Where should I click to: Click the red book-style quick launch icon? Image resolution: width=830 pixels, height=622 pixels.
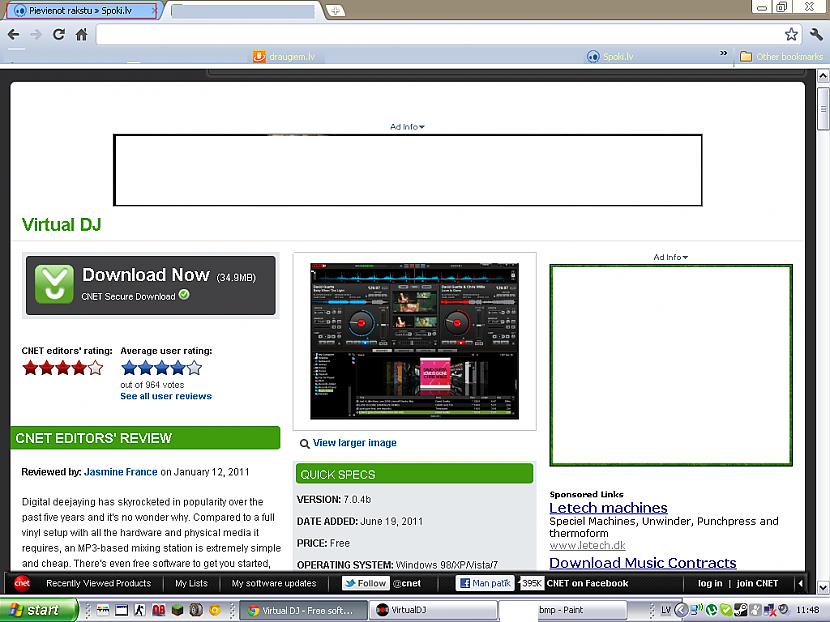click(x=158, y=610)
